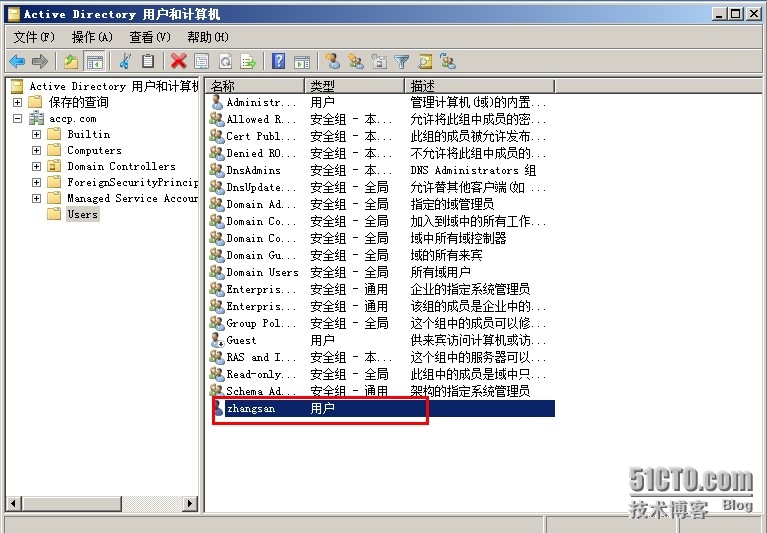
Task: Toggle the show/hide console tree icon
Action: (x=94, y=62)
